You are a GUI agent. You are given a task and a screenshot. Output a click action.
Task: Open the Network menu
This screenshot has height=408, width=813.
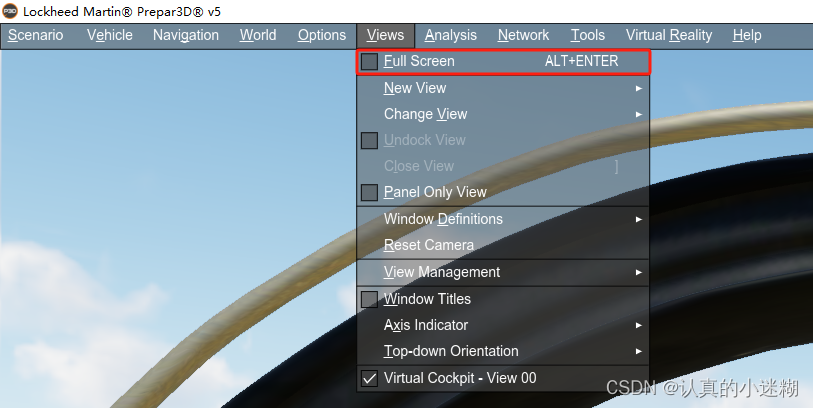point(523,35)
